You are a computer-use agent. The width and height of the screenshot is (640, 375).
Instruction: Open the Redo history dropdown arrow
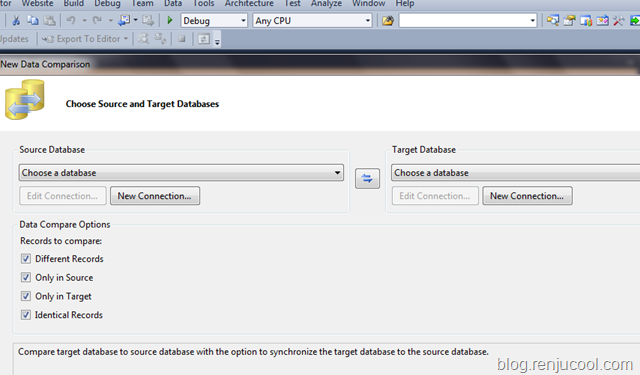[x=111, y=20]
